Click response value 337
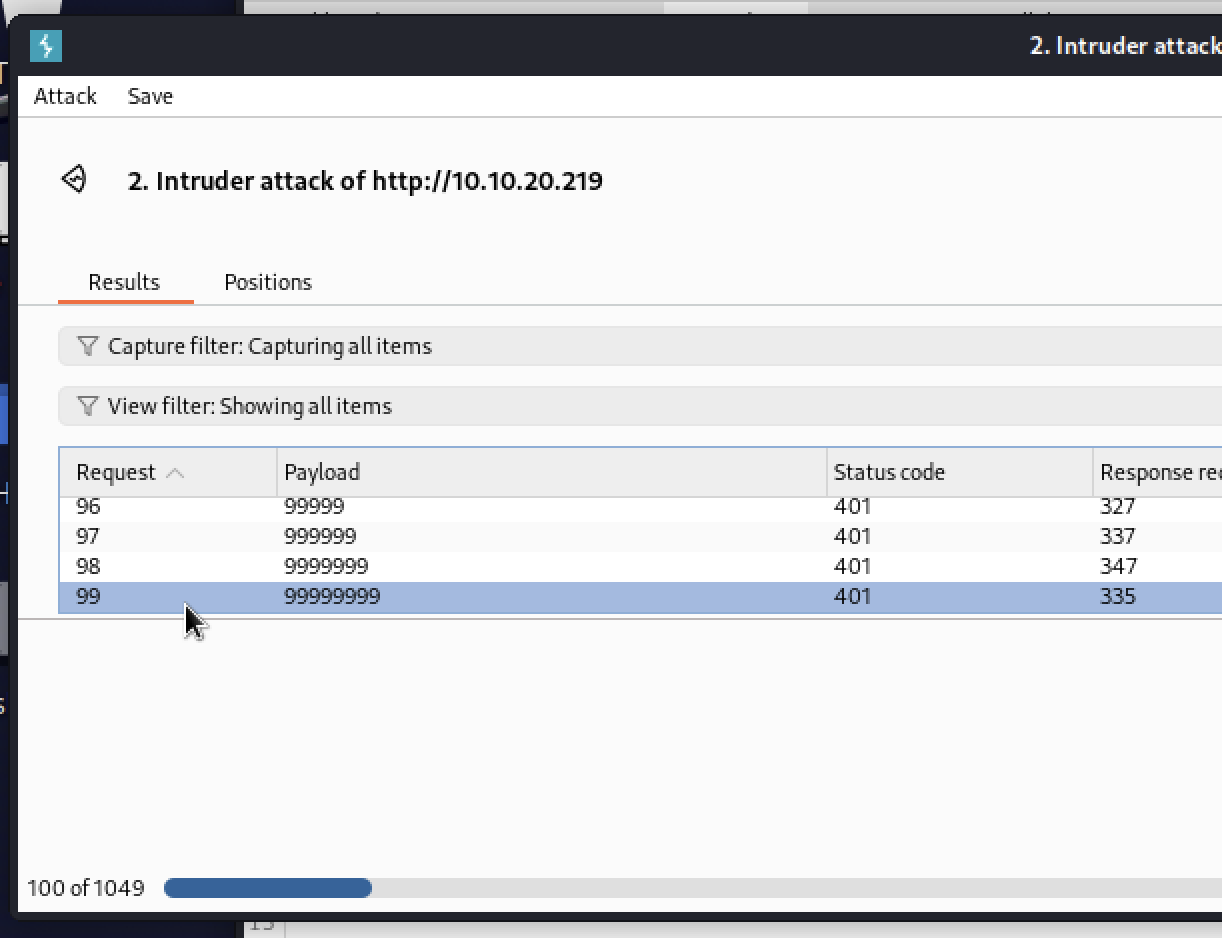 pos(1118,536)
